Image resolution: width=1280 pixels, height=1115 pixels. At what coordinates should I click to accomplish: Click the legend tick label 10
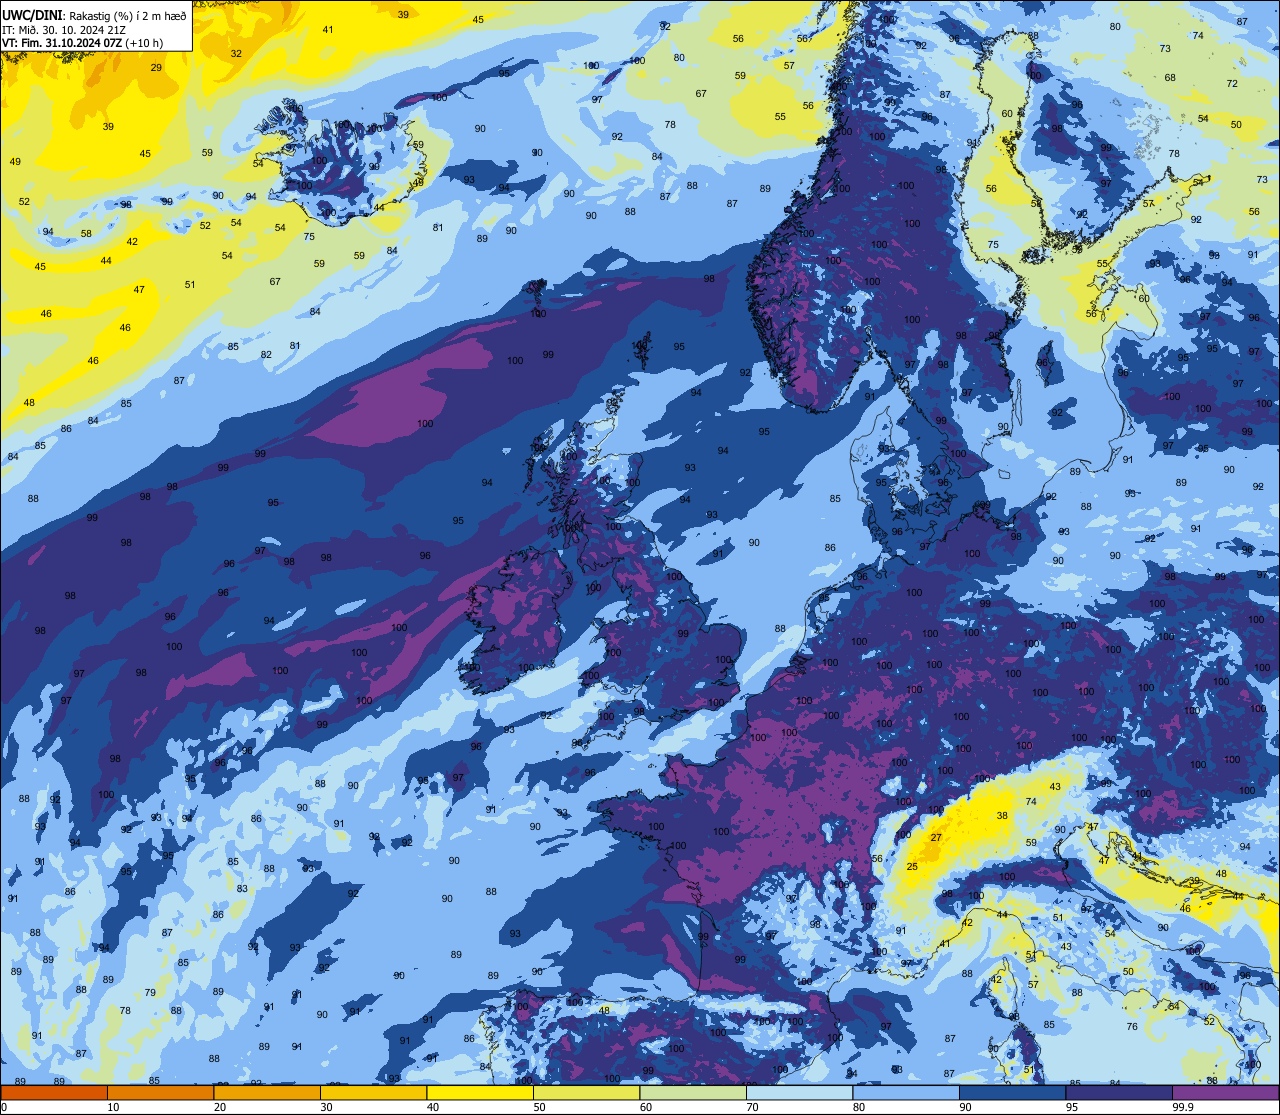point(113,1107)
